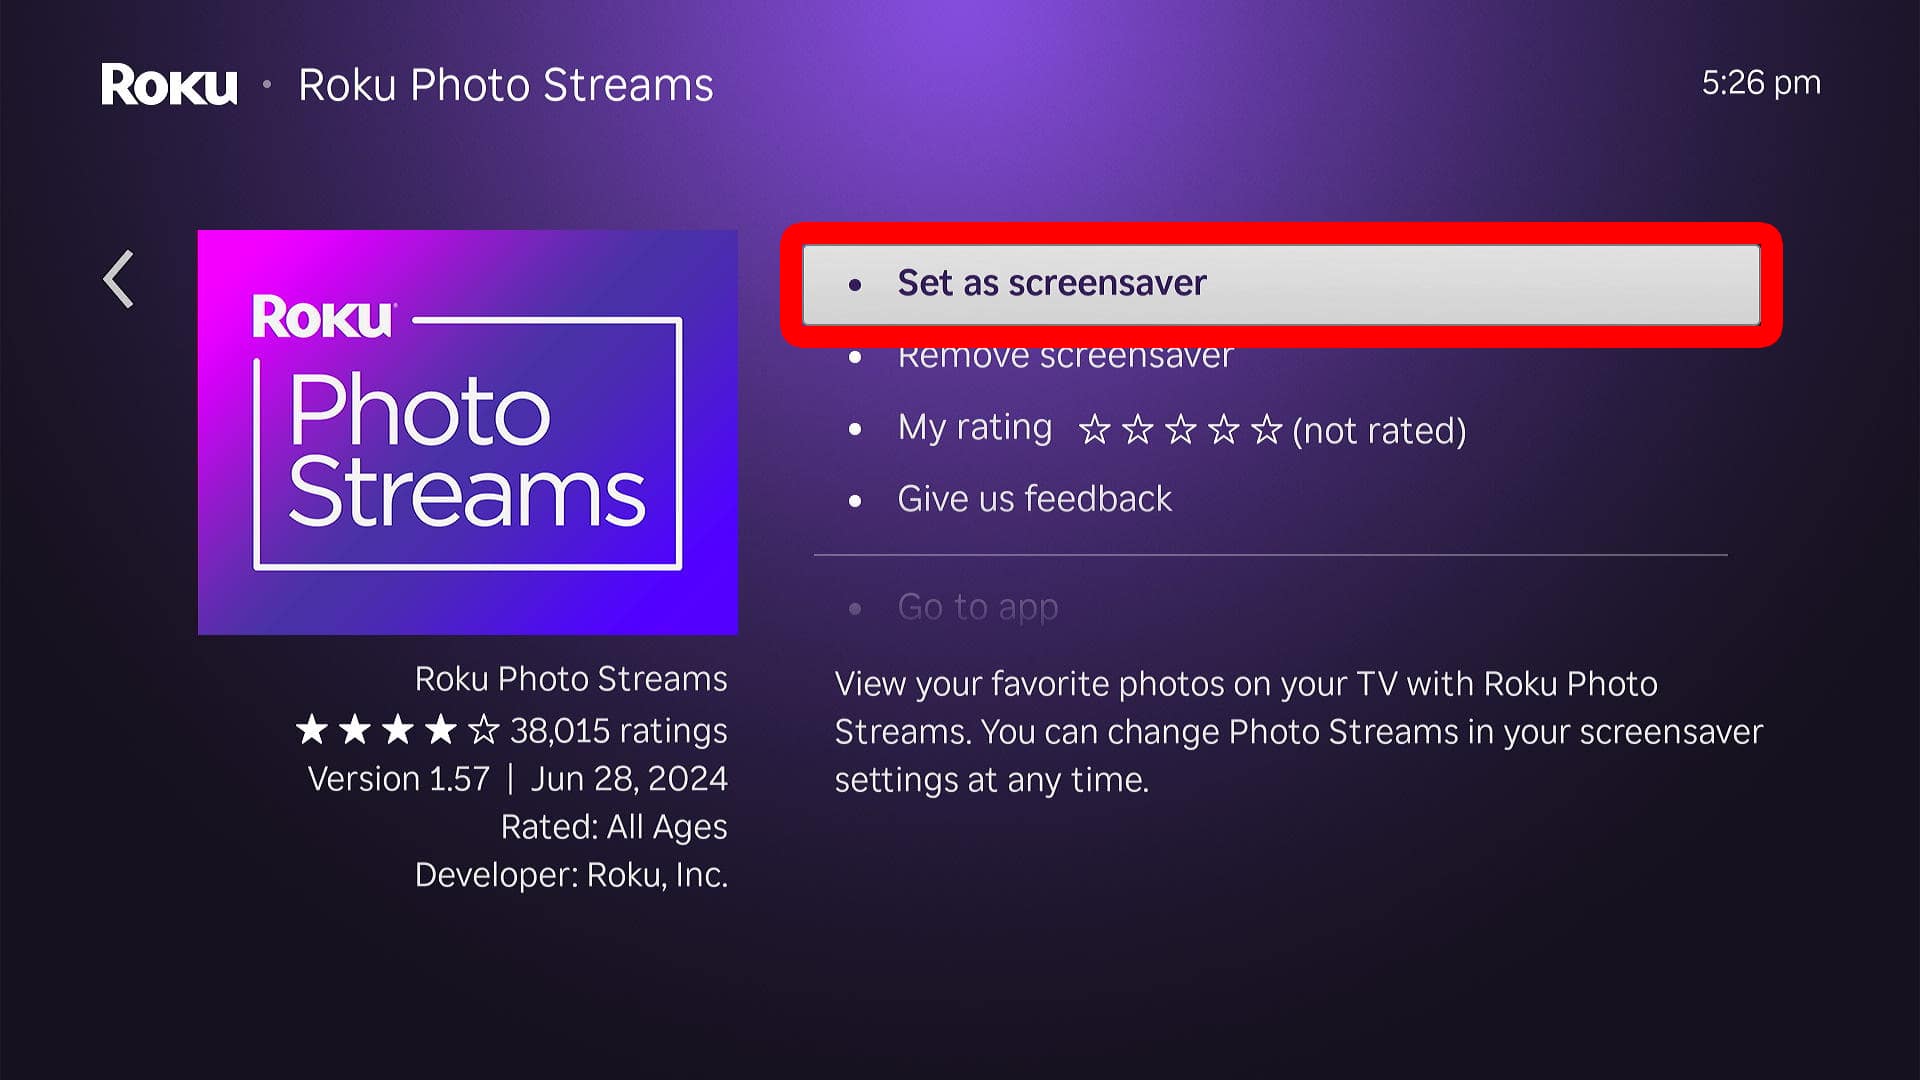Select the second star in My rating

pos(1137,430)
